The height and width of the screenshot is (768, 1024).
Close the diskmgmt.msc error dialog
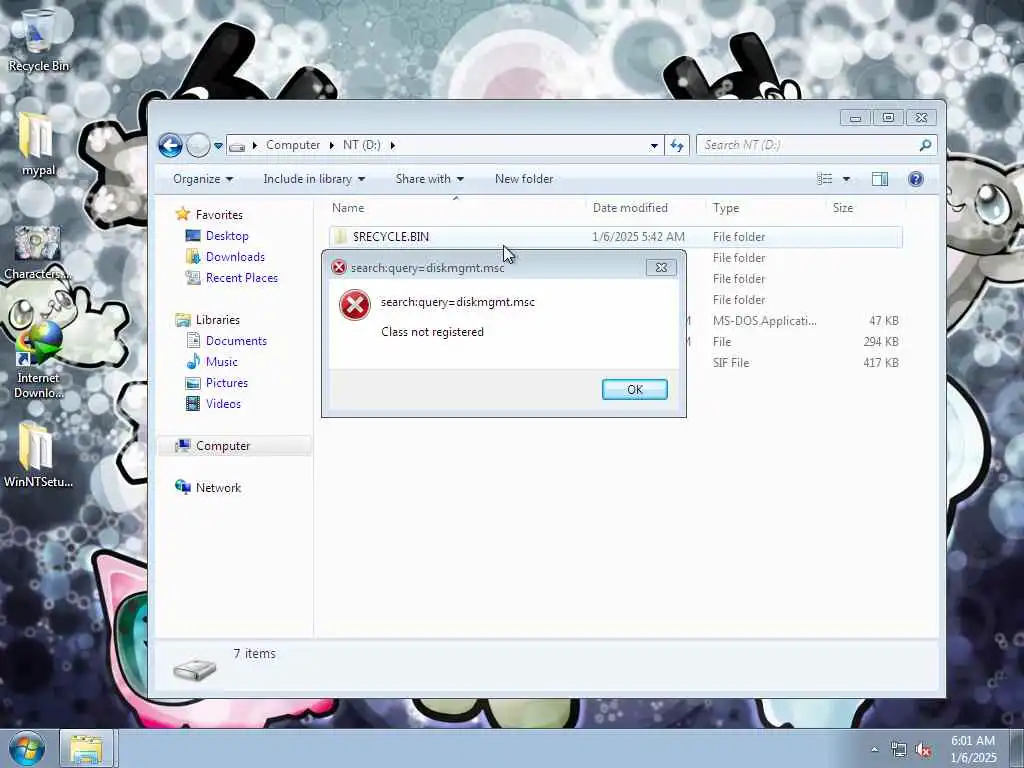pyautogui.click(x=661, y=268)
